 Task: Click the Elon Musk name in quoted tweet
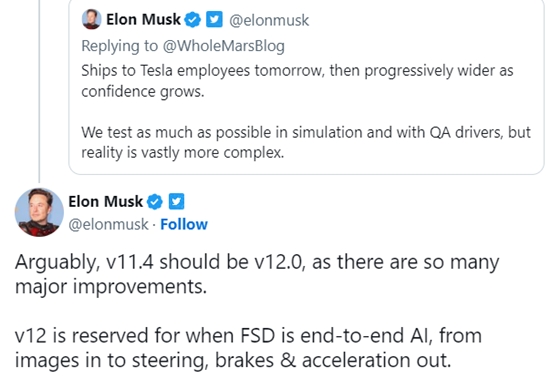[x=143, y=19]
